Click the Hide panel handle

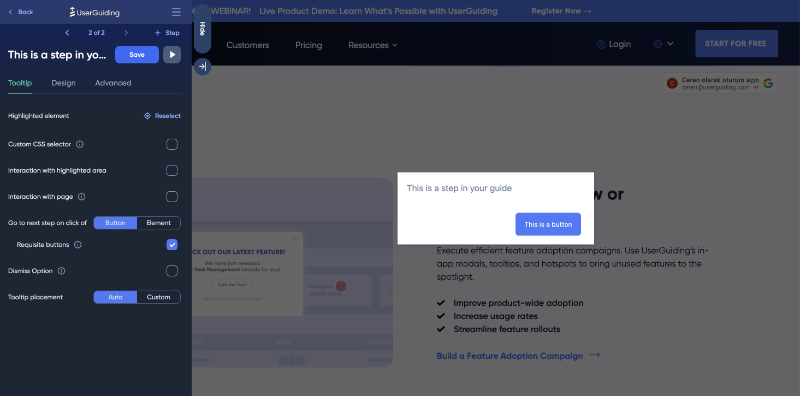[x=203, y=29]
